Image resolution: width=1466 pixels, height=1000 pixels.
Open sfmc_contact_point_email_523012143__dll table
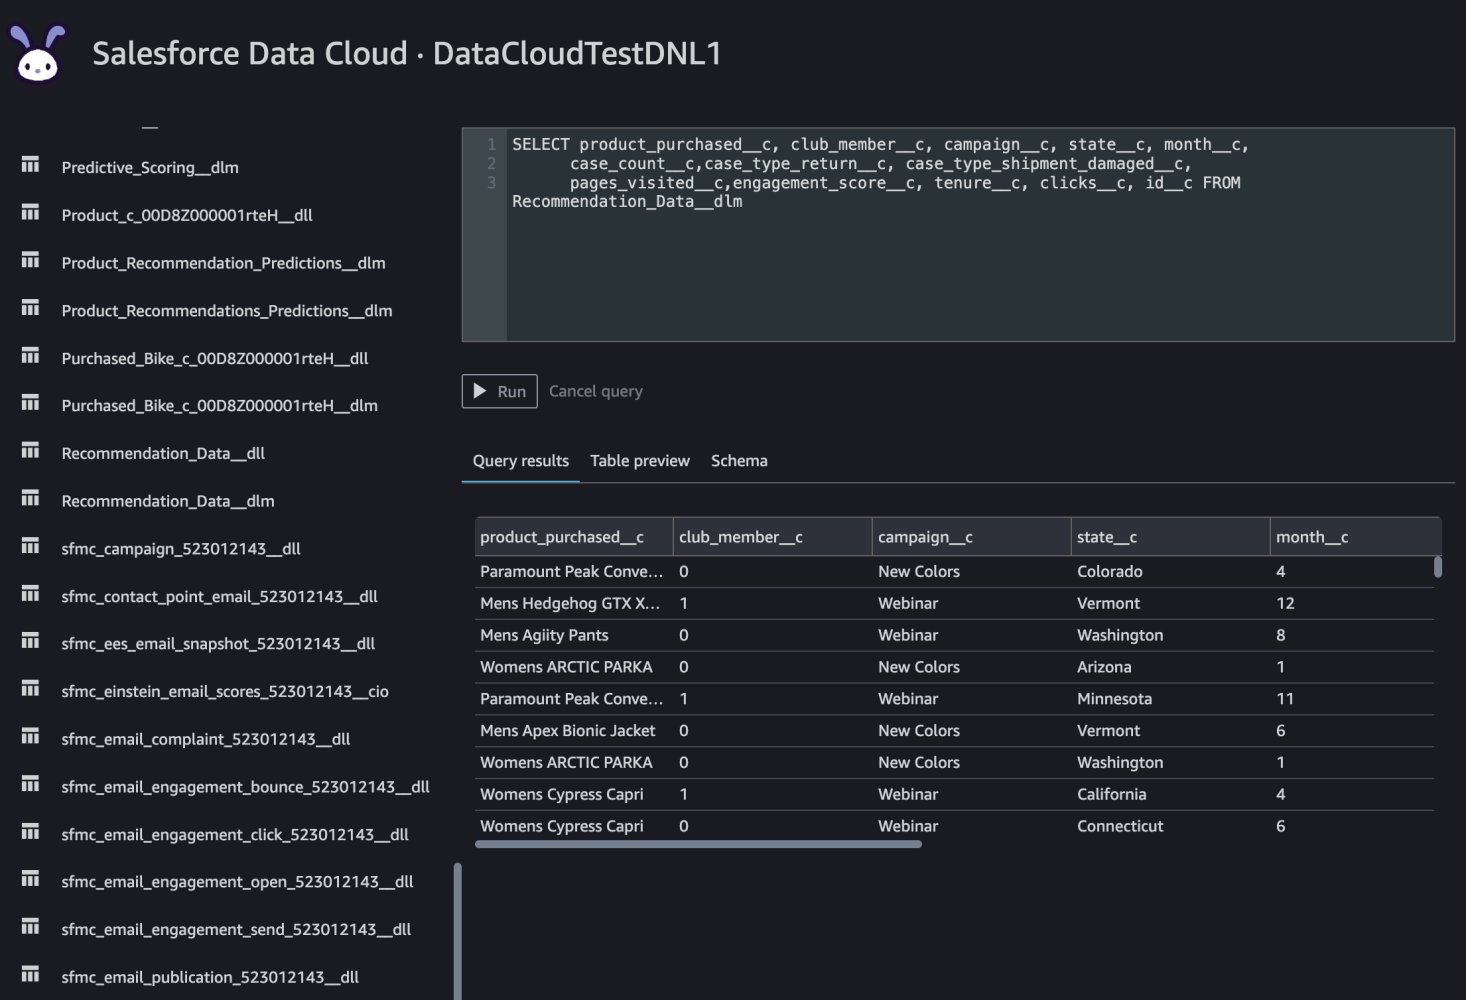(219, 597)
